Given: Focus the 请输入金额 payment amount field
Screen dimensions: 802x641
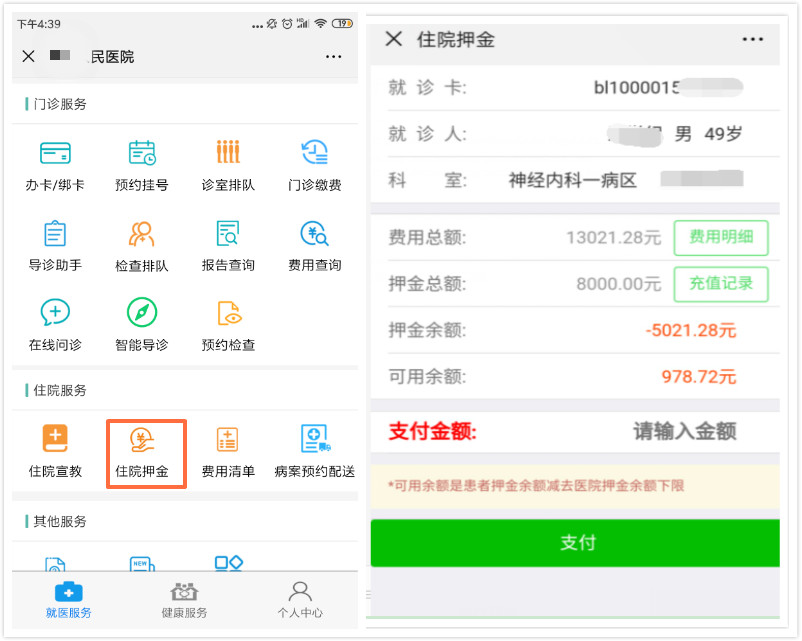Looking at the screenshot, I should (685, 431).
